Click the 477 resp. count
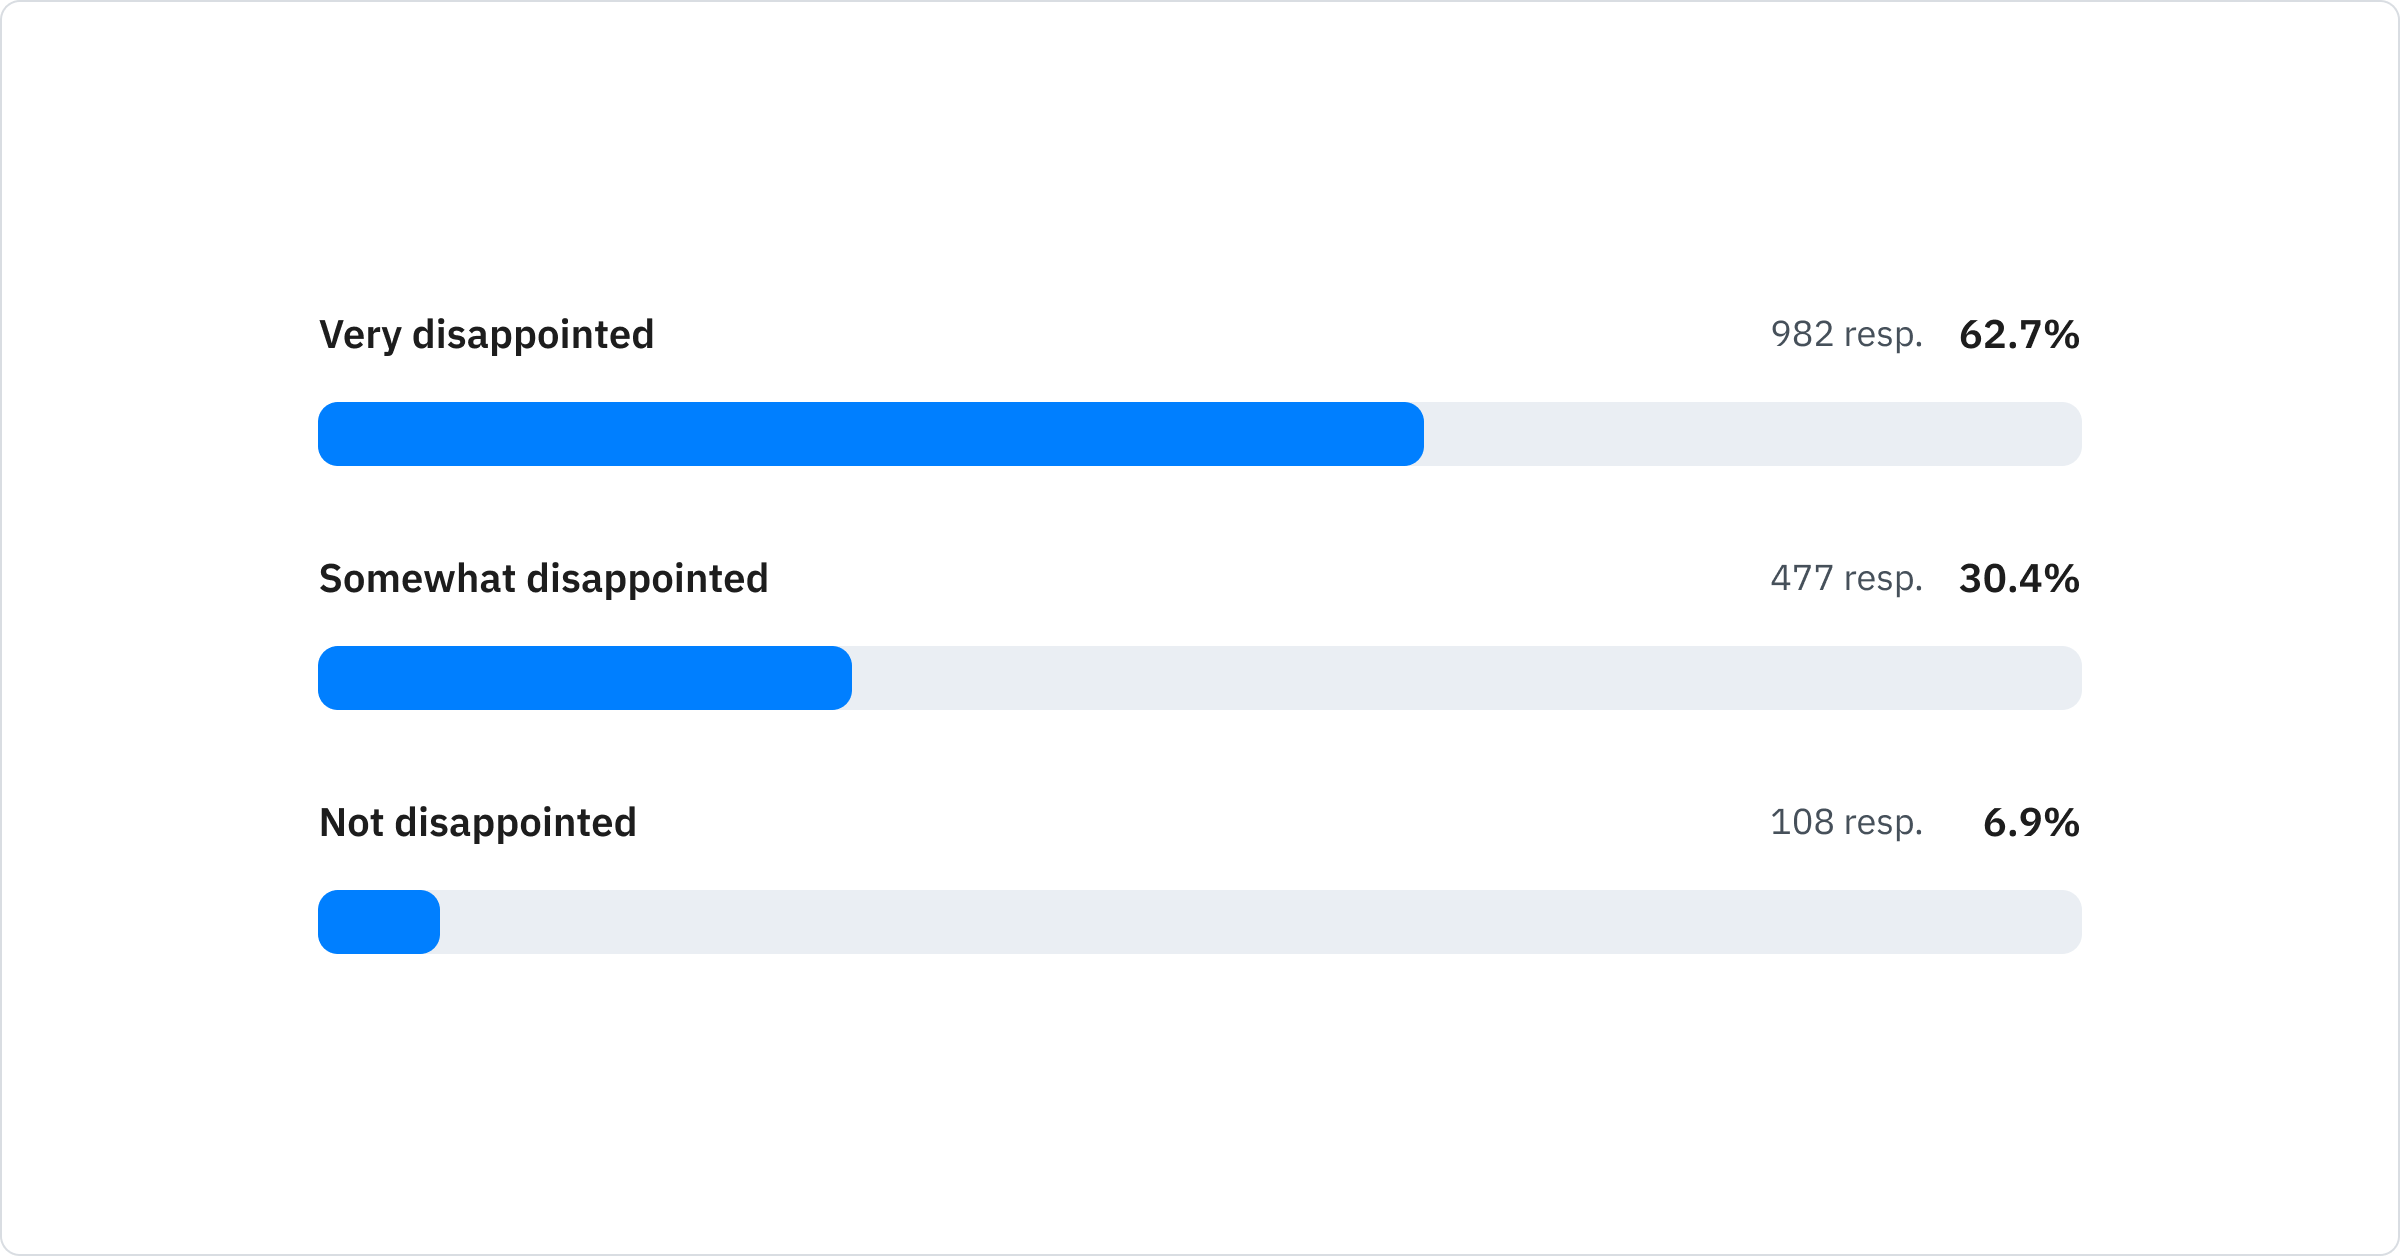The height and width of the screenshot is (1256, 2400). pos(1846,579)
